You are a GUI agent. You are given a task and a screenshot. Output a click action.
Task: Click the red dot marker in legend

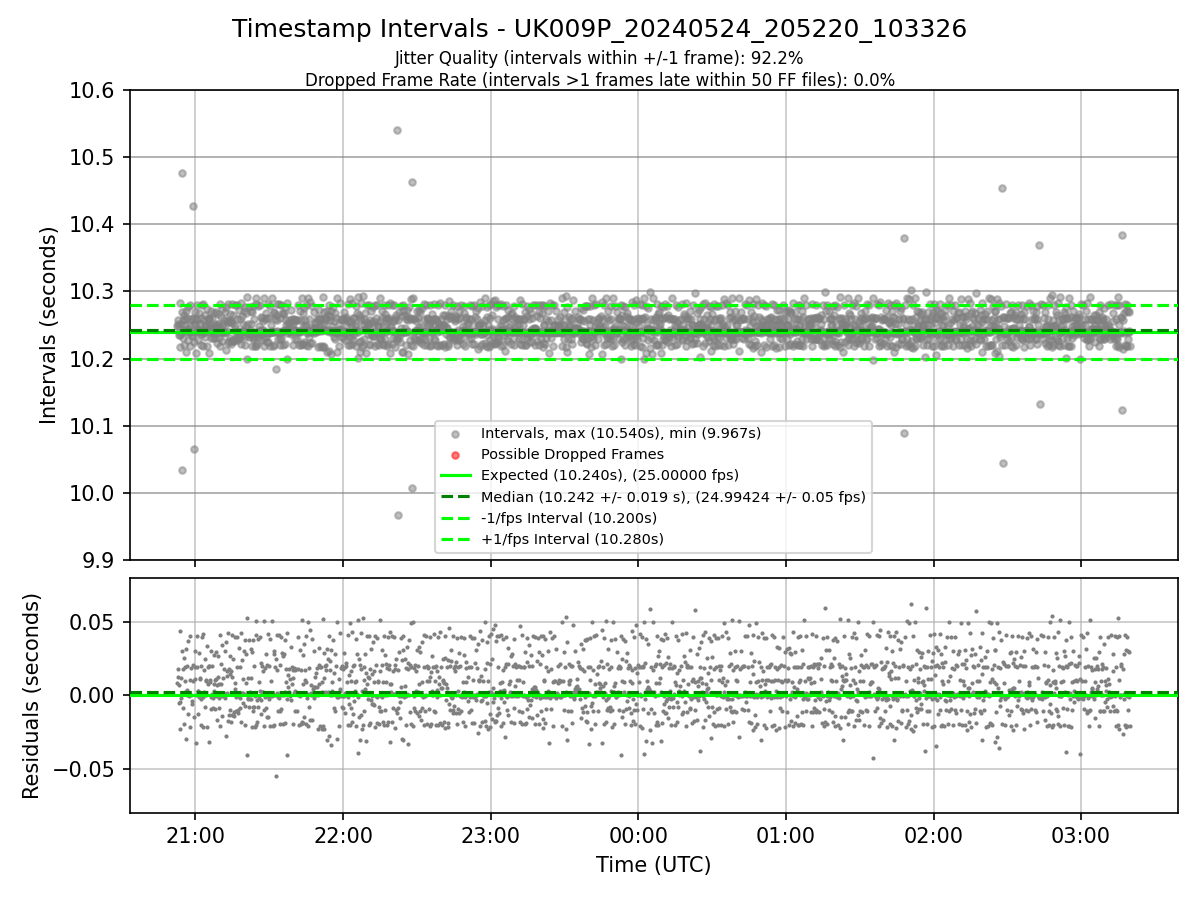point(455,455)
